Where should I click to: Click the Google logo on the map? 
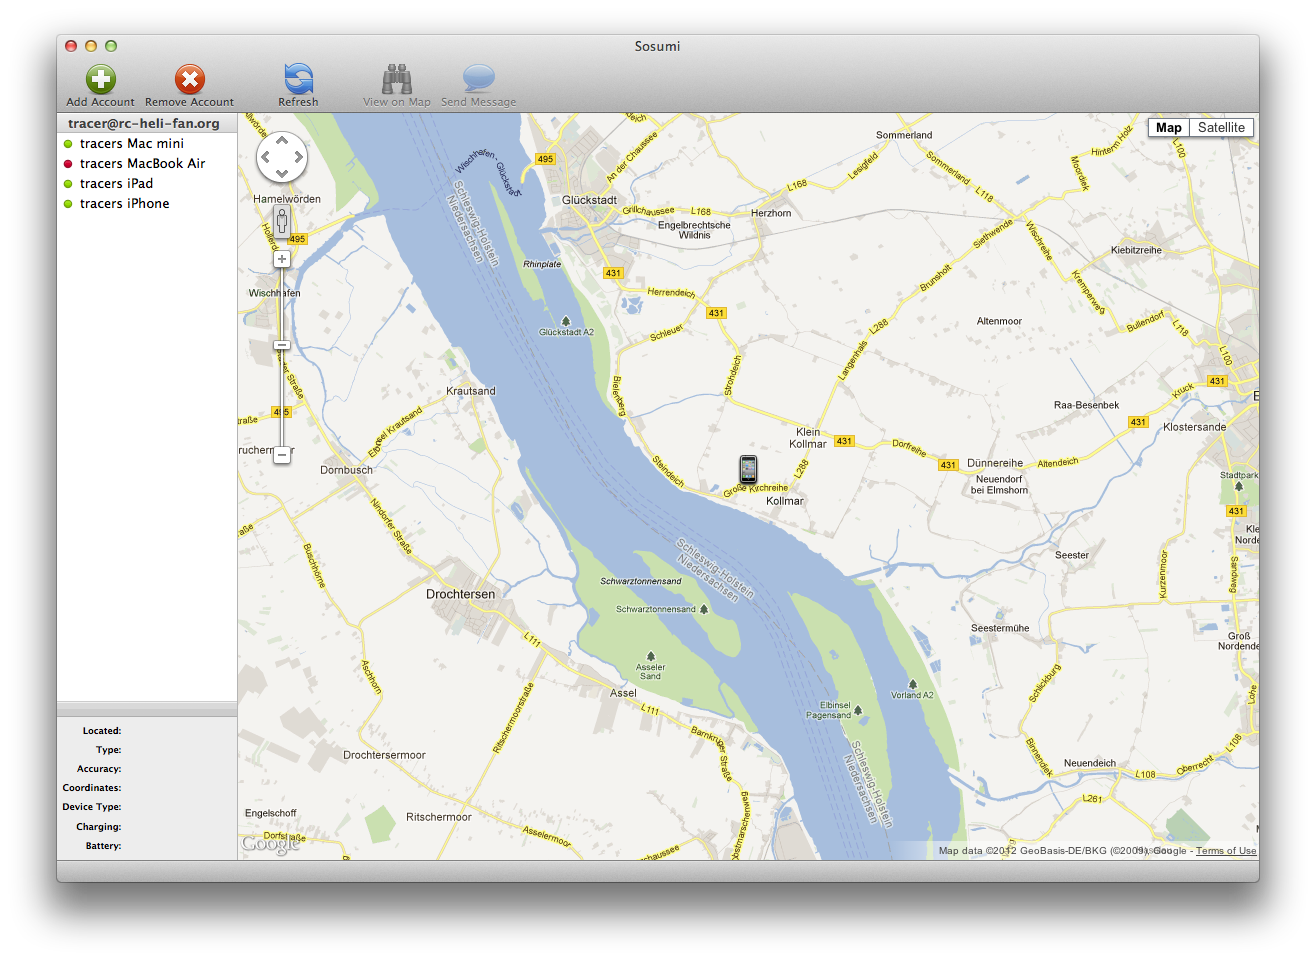point(271,844)
